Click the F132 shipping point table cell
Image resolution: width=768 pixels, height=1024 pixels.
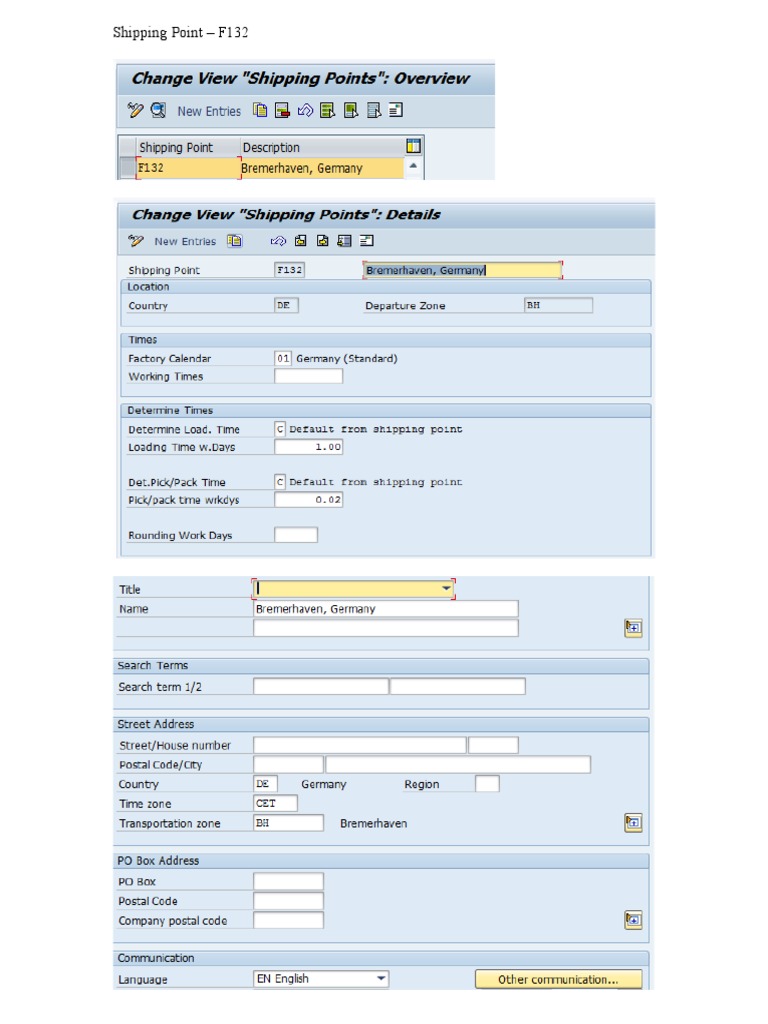(188, 168)
